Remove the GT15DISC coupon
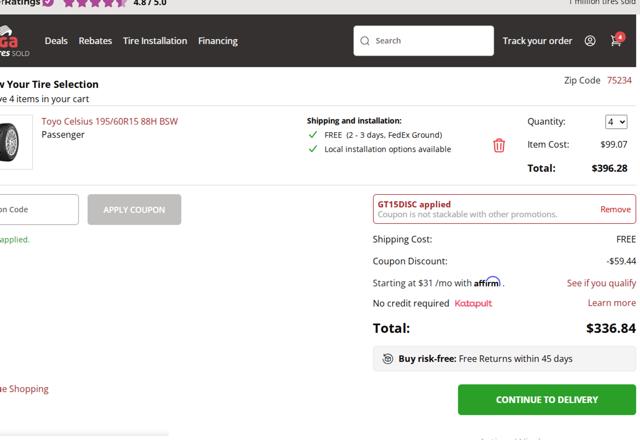This screenshot has width=640, height=440. pos(615,209)
